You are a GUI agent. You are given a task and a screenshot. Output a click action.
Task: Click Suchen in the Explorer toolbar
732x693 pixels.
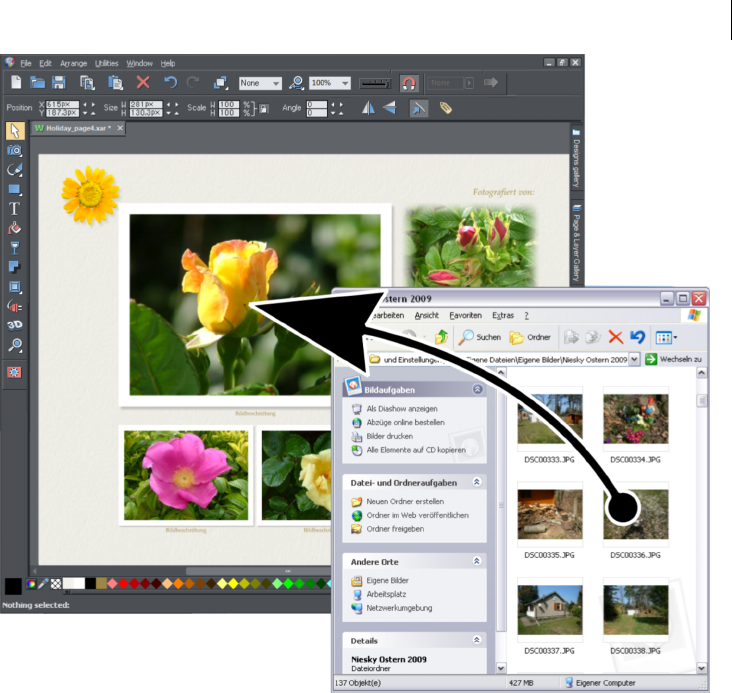coord(480,337)
